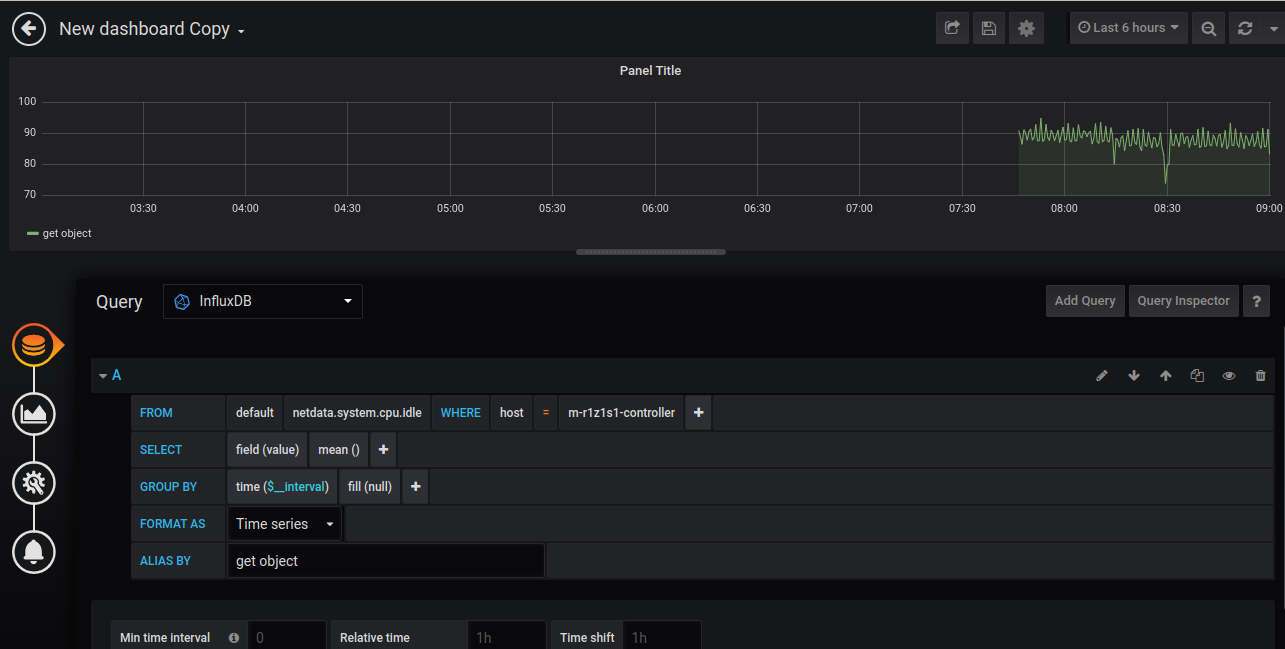Click the panel resize handle bar
The width and height of the screenshot is (1285, 649).
coord(650,252)
